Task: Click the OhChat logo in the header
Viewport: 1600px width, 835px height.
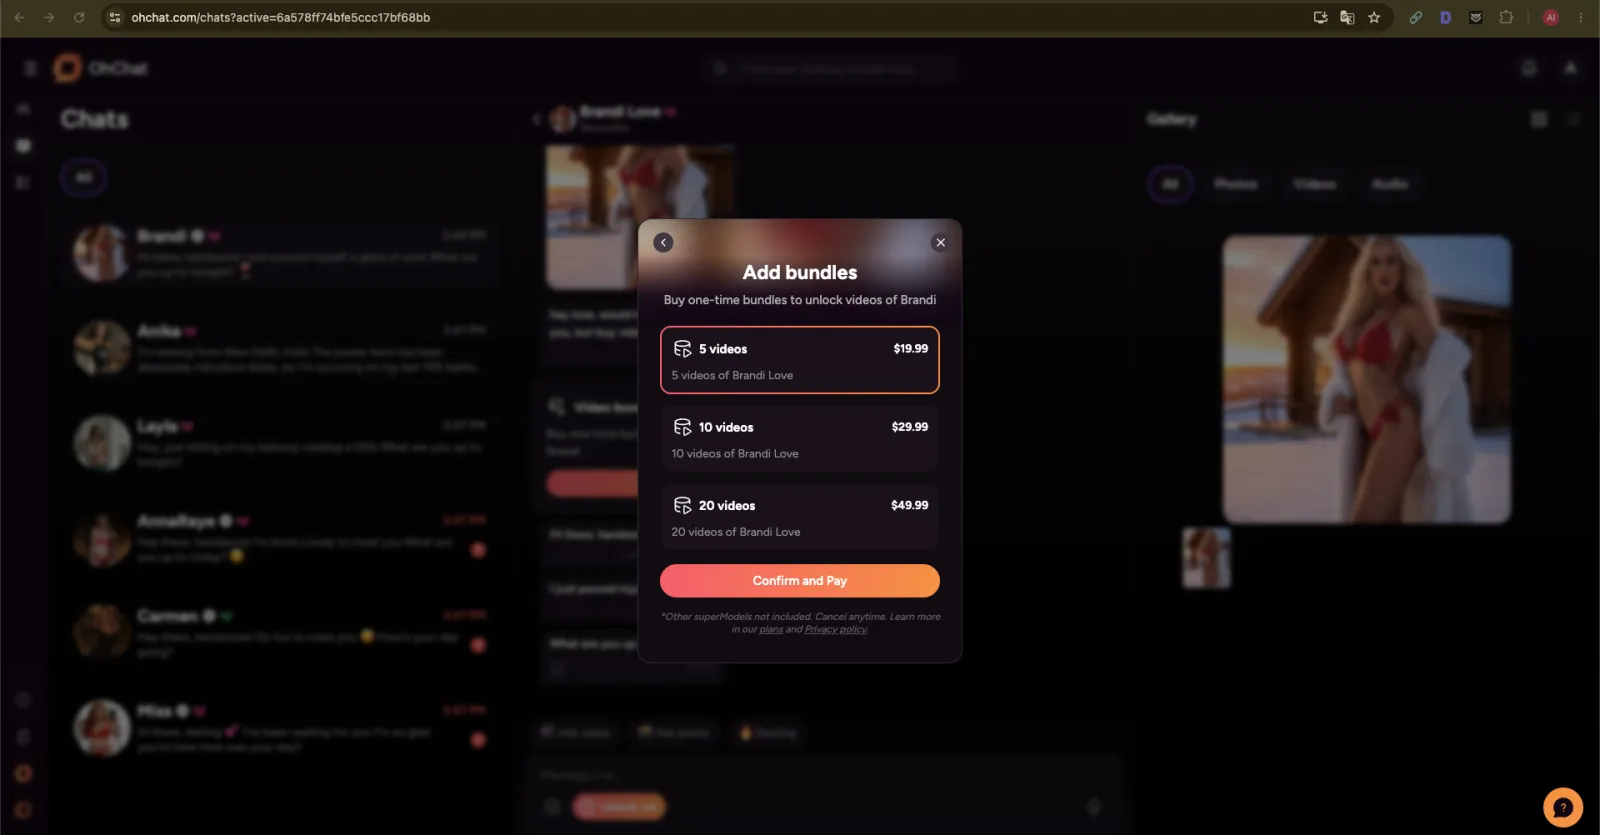Action: 100,68
